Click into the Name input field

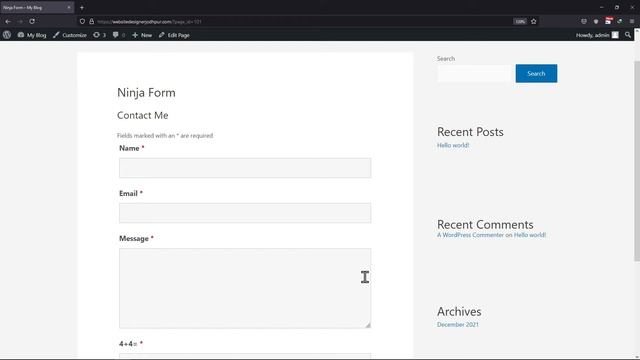[245, 168]
